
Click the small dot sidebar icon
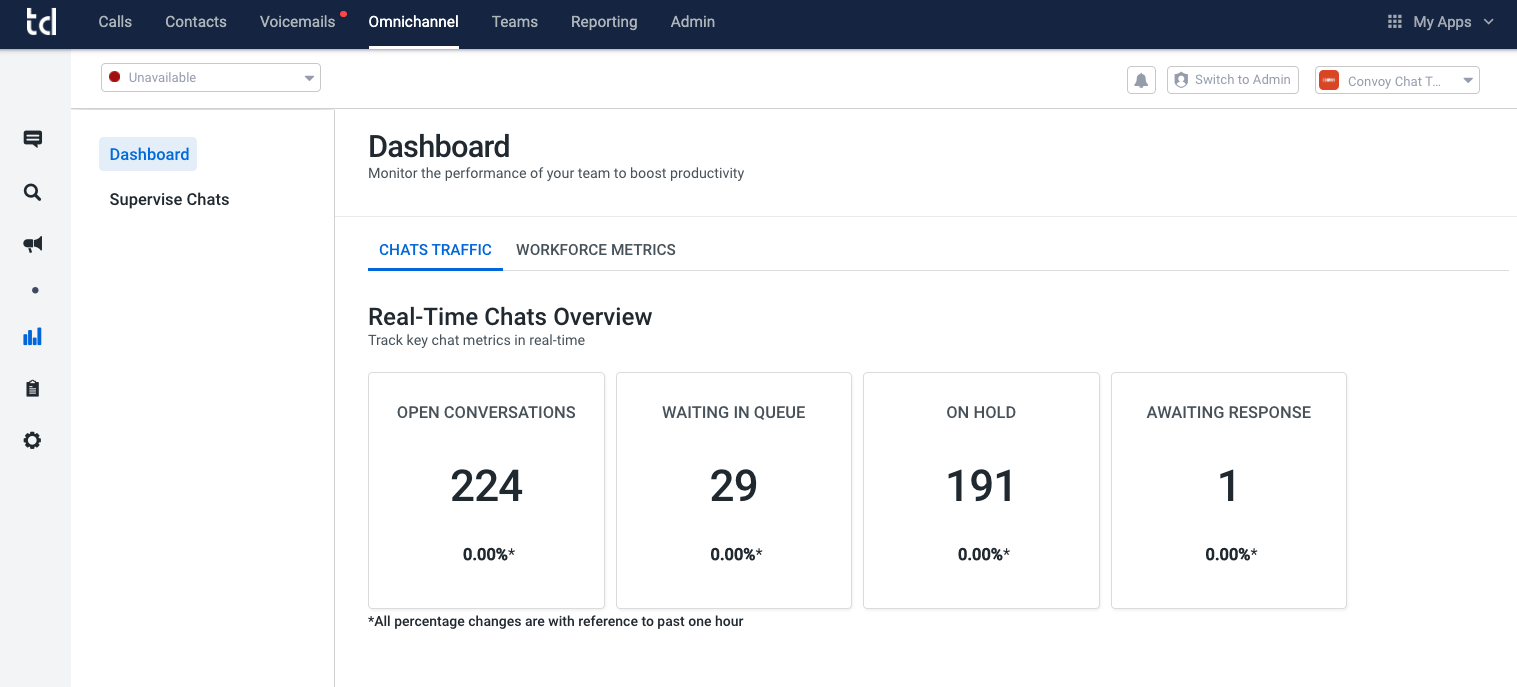[x=35, y=290]
